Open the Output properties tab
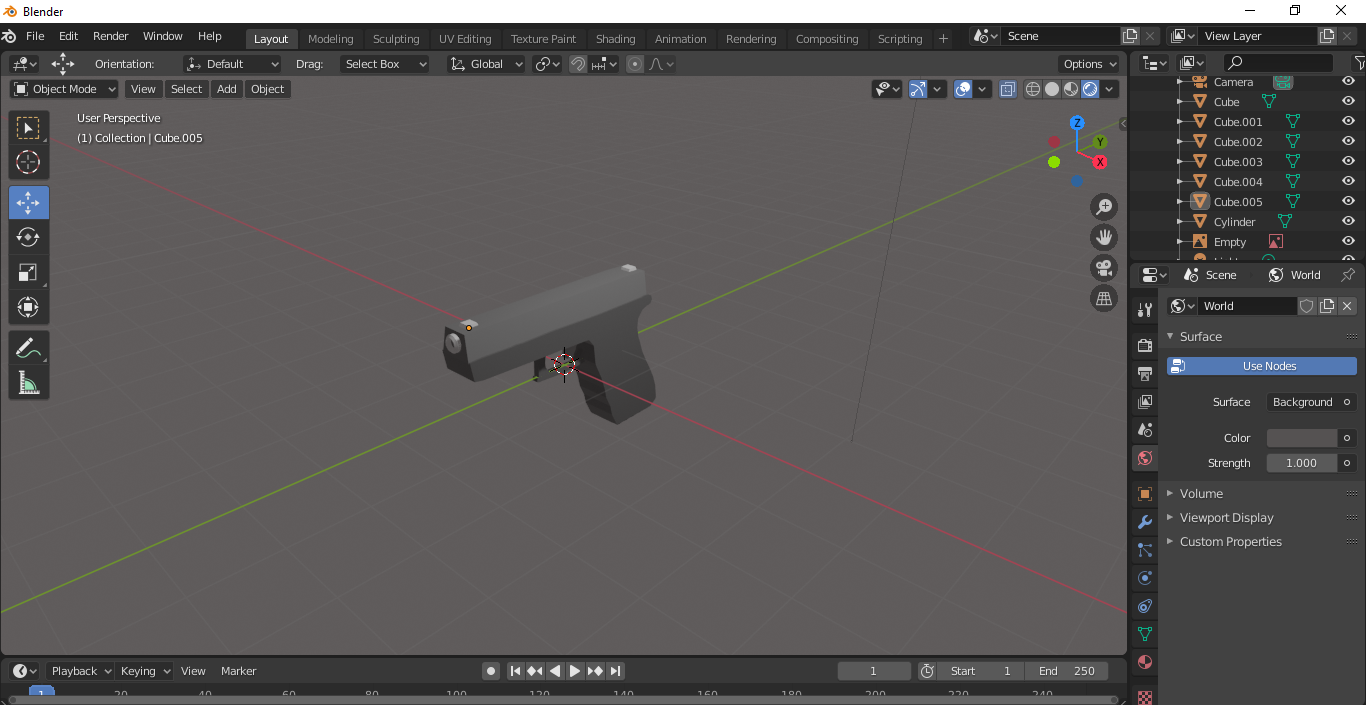The width and height of the screenshot is (1366, 705). pyautogui.click(x=1145, y=374)
